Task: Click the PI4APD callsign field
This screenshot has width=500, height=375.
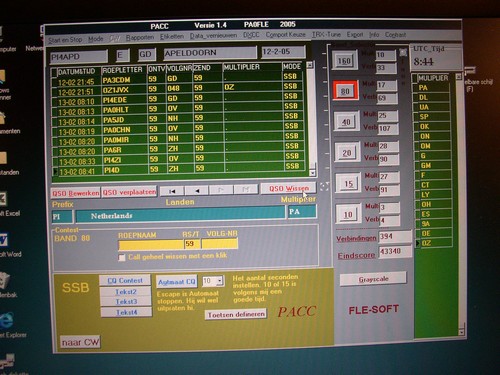Action: (79, 57)
